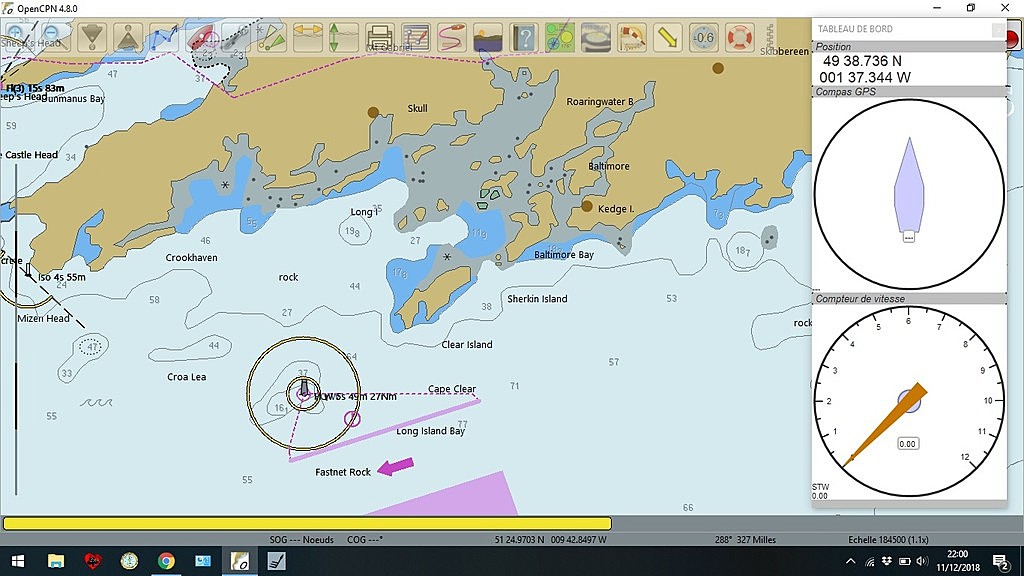
Task: Click the Compas GPS compass dial
Action: (908, 194)
